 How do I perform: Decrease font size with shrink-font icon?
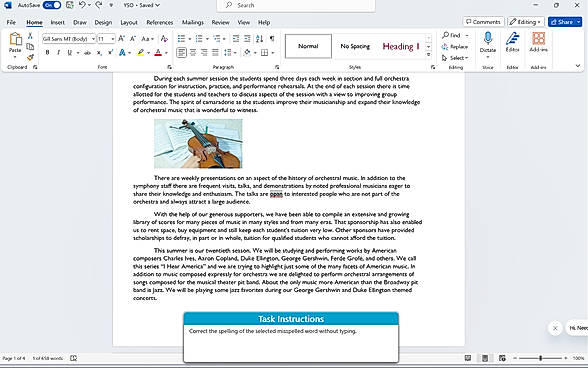133,39
